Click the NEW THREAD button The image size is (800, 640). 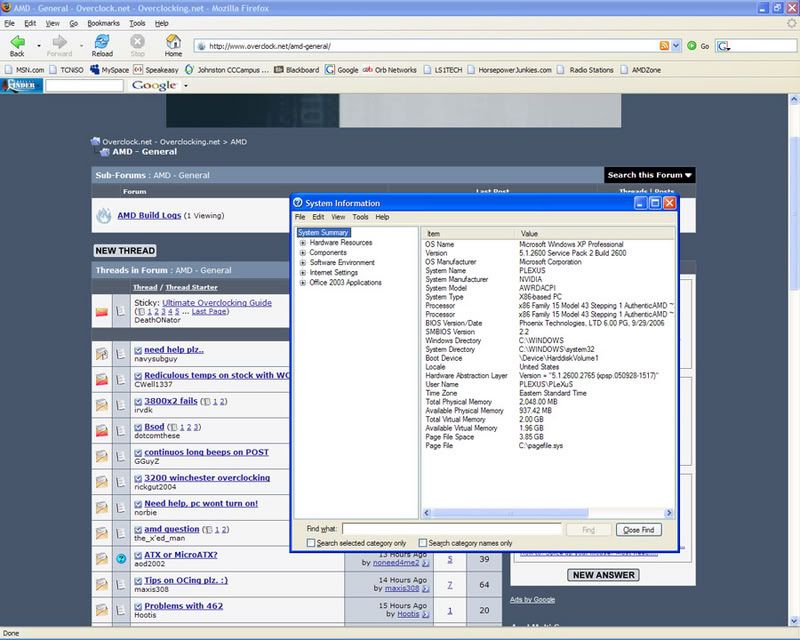[x=125, y=251]
